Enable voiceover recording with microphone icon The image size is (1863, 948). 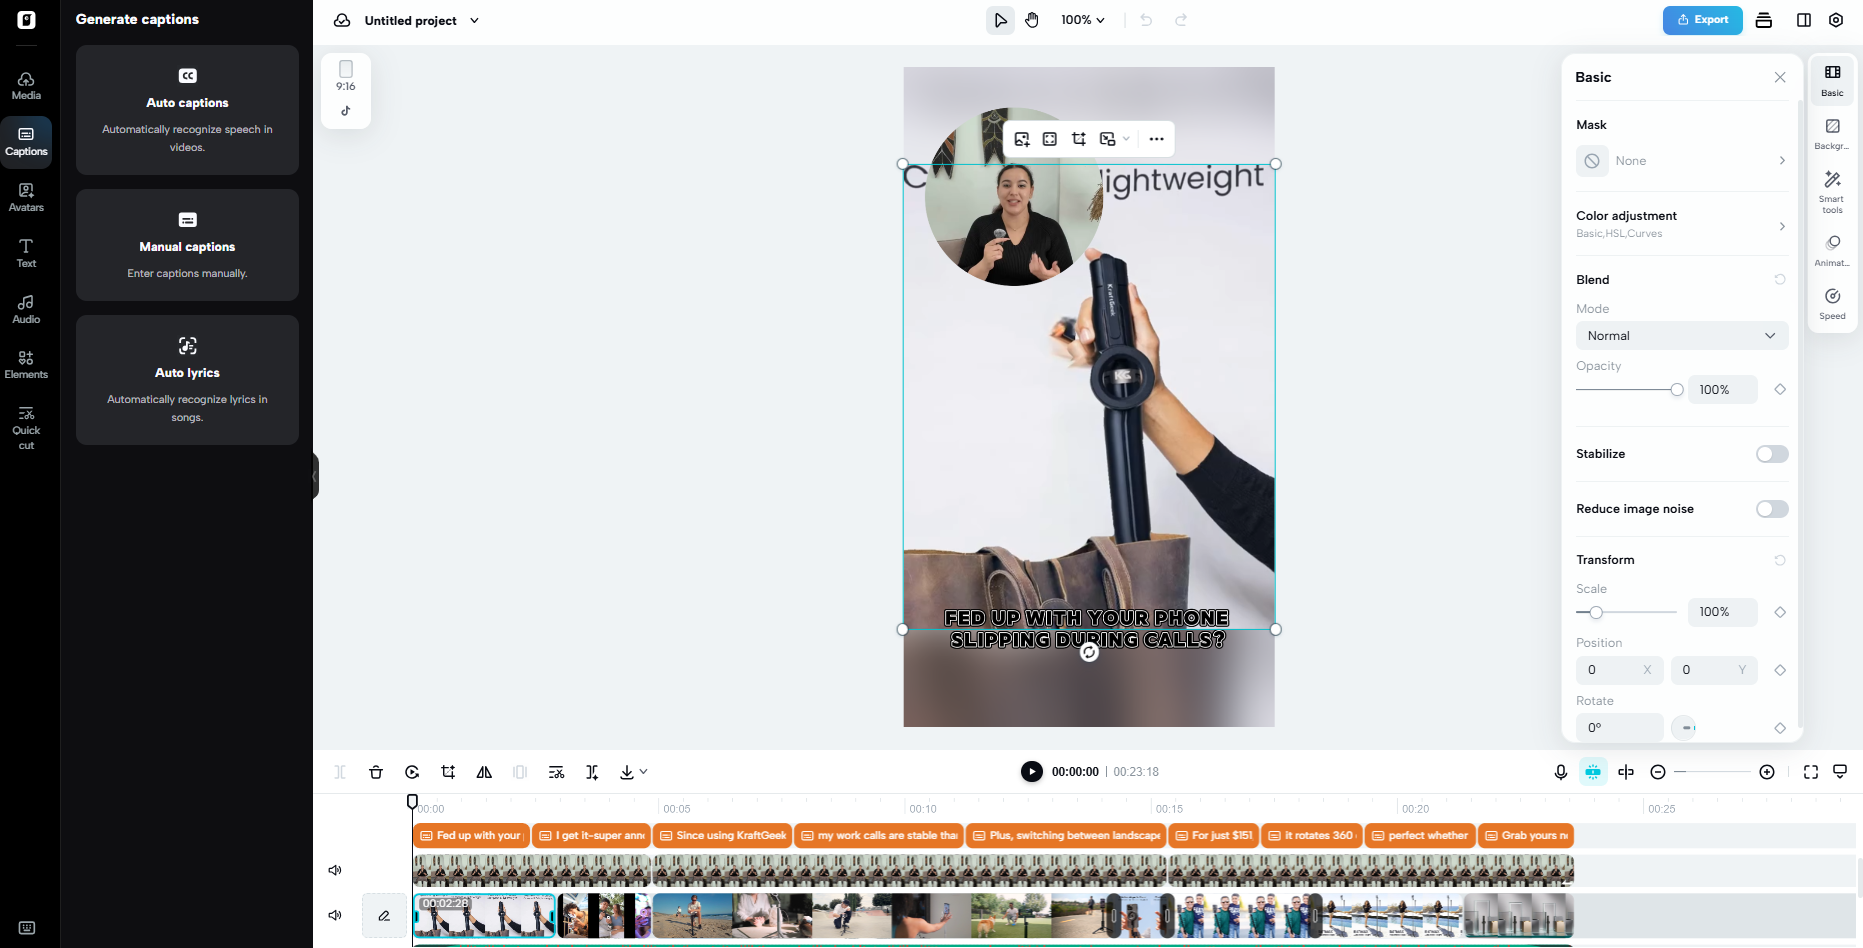(1561, 772)
